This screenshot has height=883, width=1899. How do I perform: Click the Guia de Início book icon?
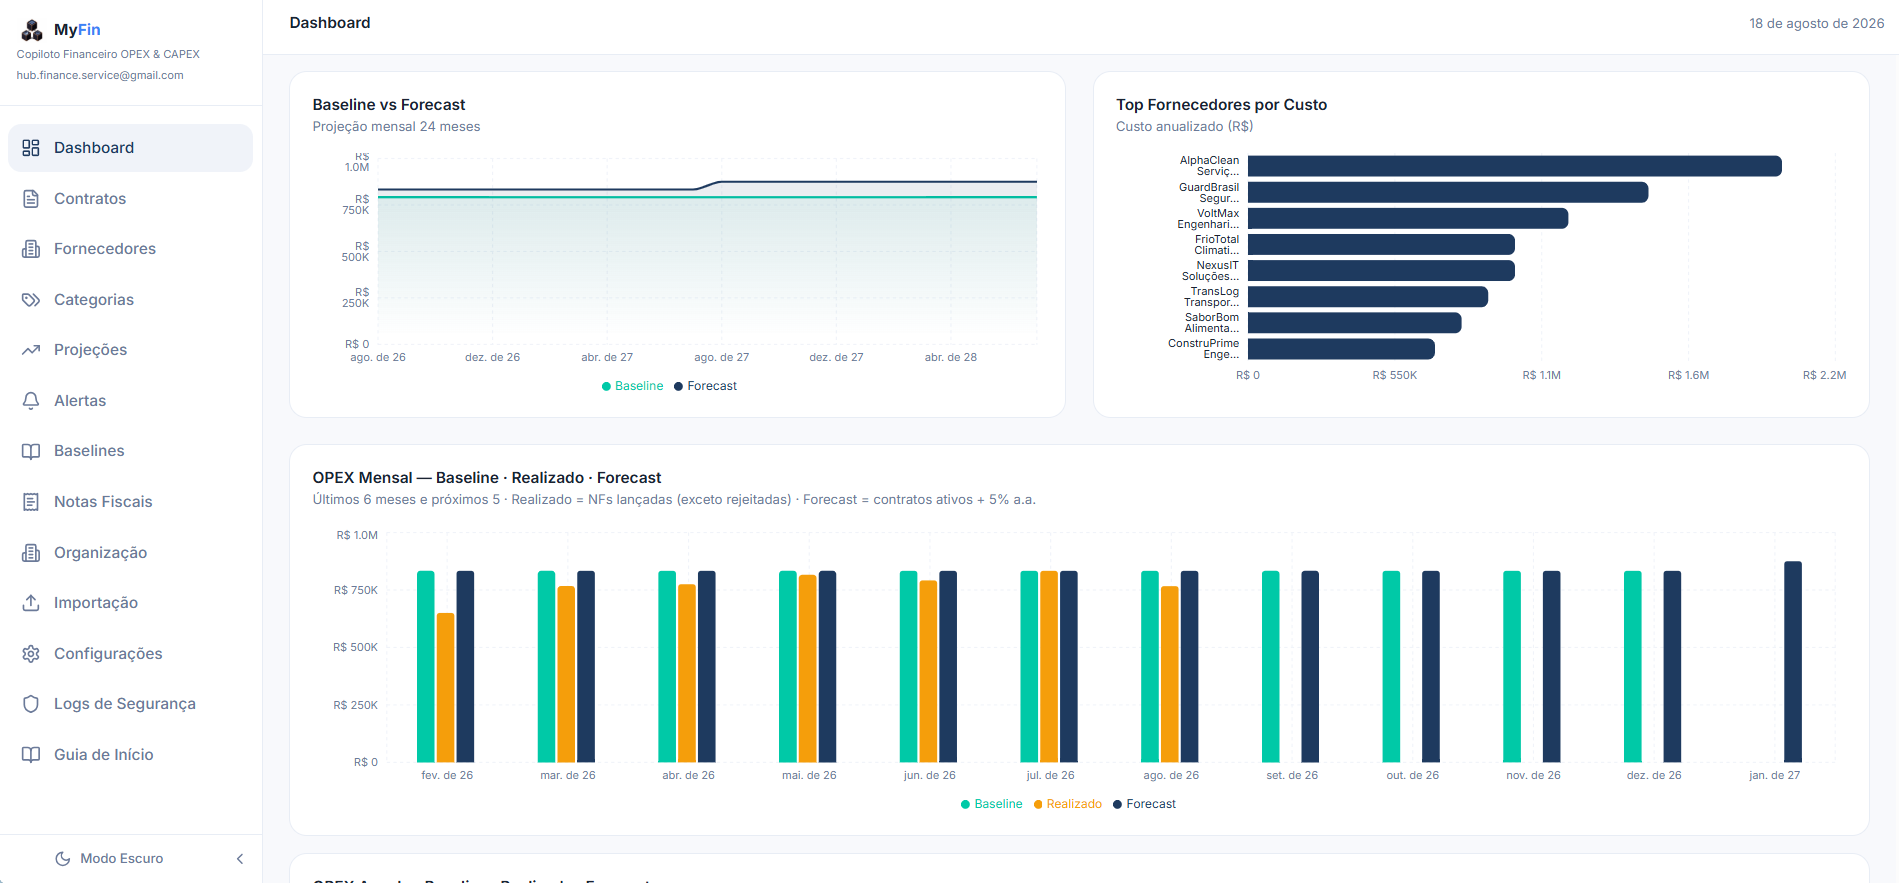[x=31, y=755]
